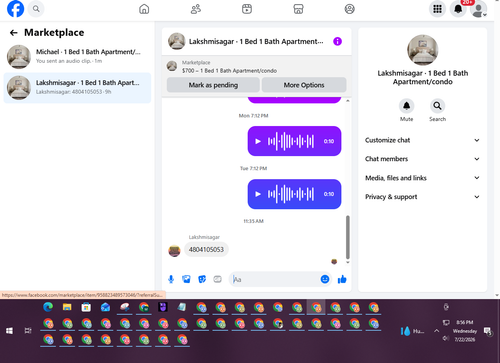Click the chat scrollbar thumb
Screen dimensions: 500x363
348,237
